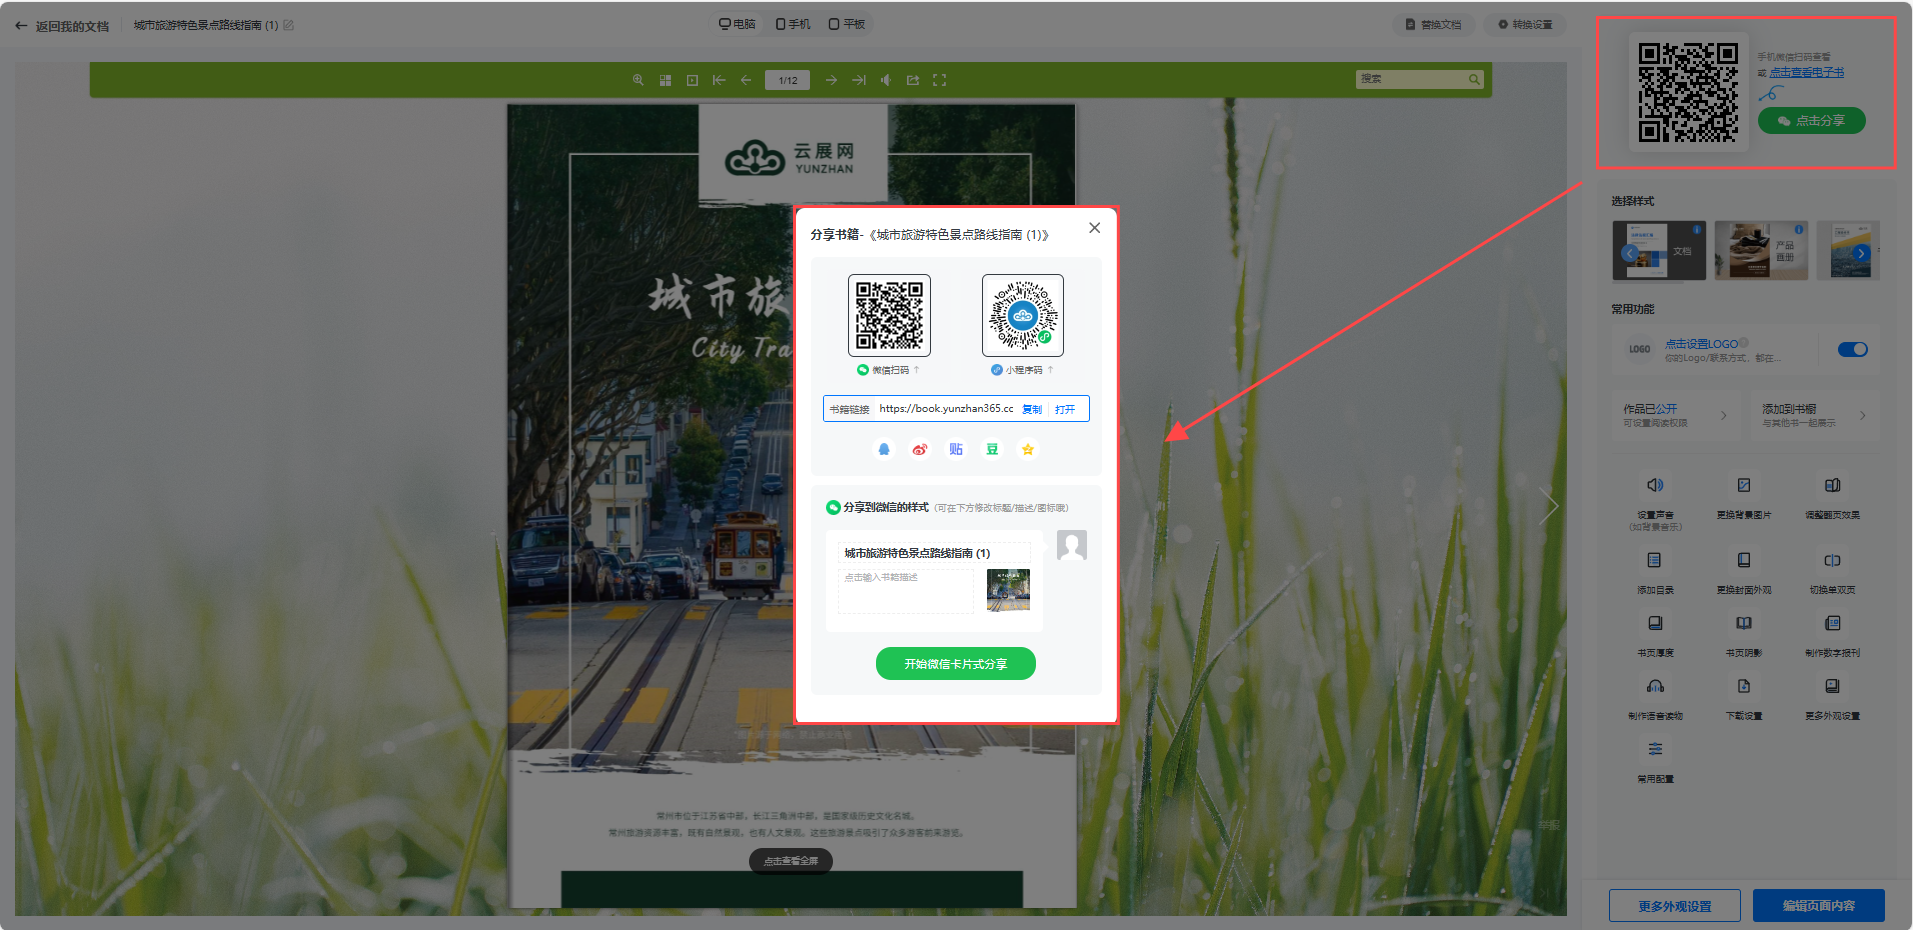Image resolution: width=1913 pixels, height=930 pixels.
Task: Share to Weibo via the share dialog
Action: pos(920,450)
